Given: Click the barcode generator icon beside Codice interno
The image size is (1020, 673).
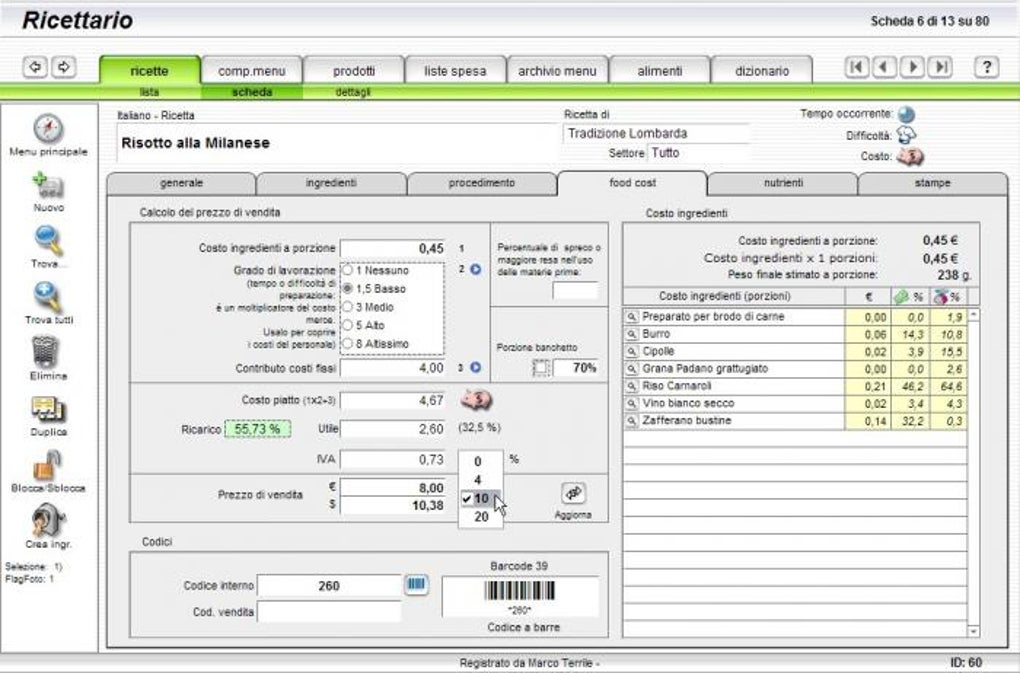Looking at the screenshot, I should coord(416,585).
